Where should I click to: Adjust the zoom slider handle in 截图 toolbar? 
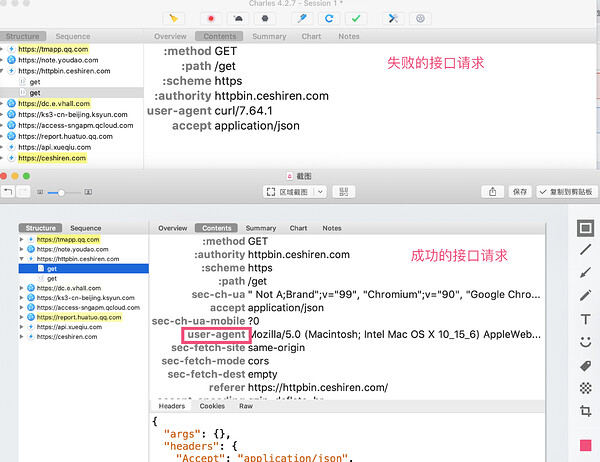tap(61, 193)
